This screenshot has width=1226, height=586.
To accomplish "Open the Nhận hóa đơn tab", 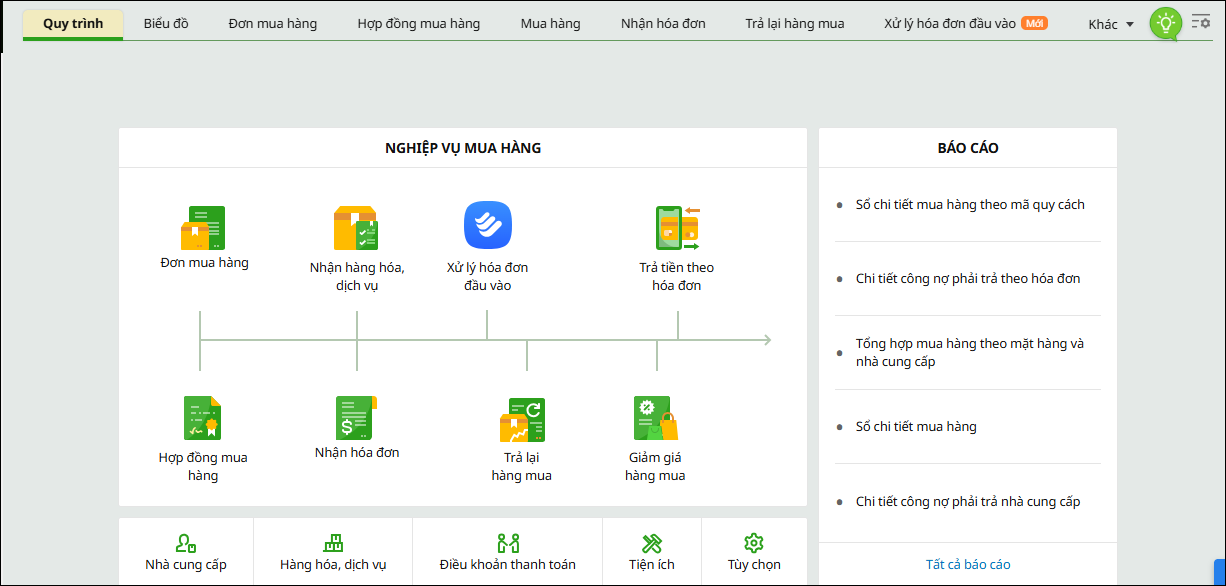I will point(663,23).
